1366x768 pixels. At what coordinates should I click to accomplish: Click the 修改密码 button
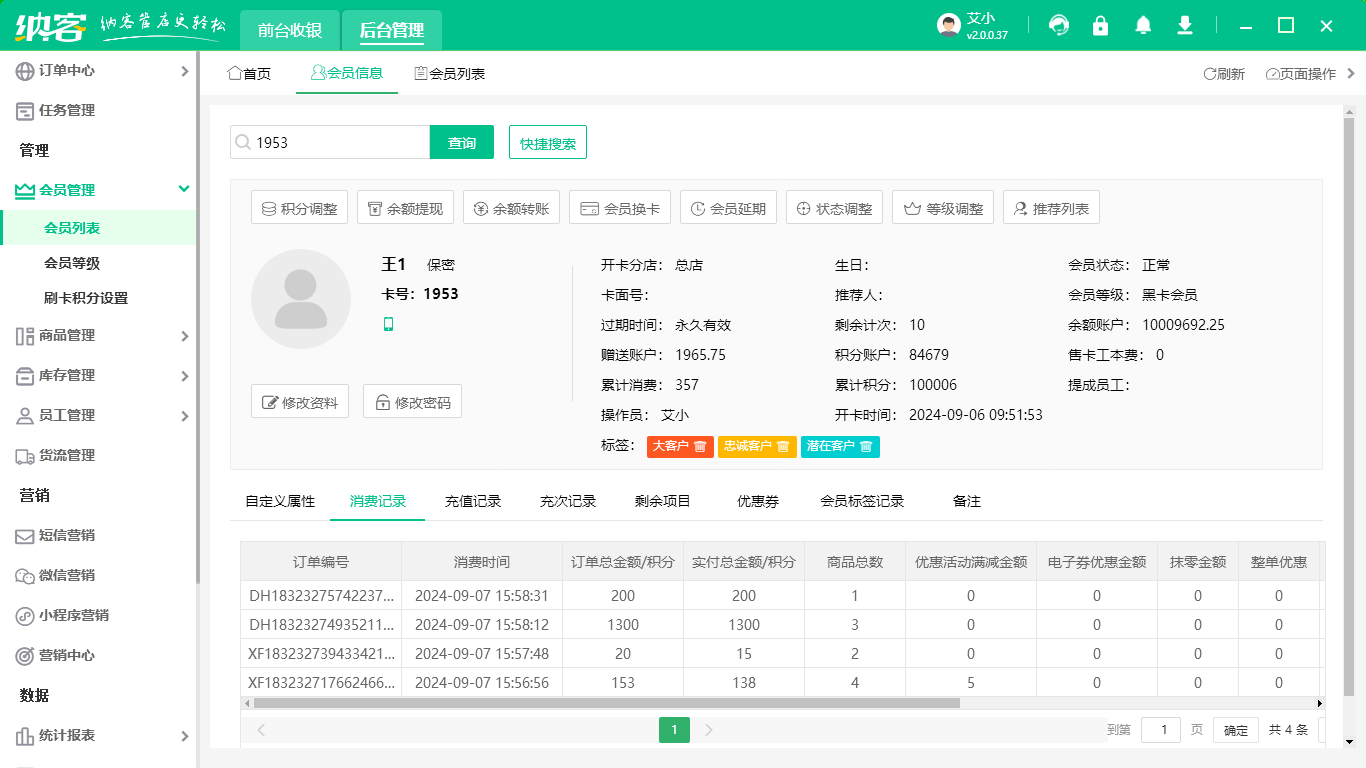(412, 401)
